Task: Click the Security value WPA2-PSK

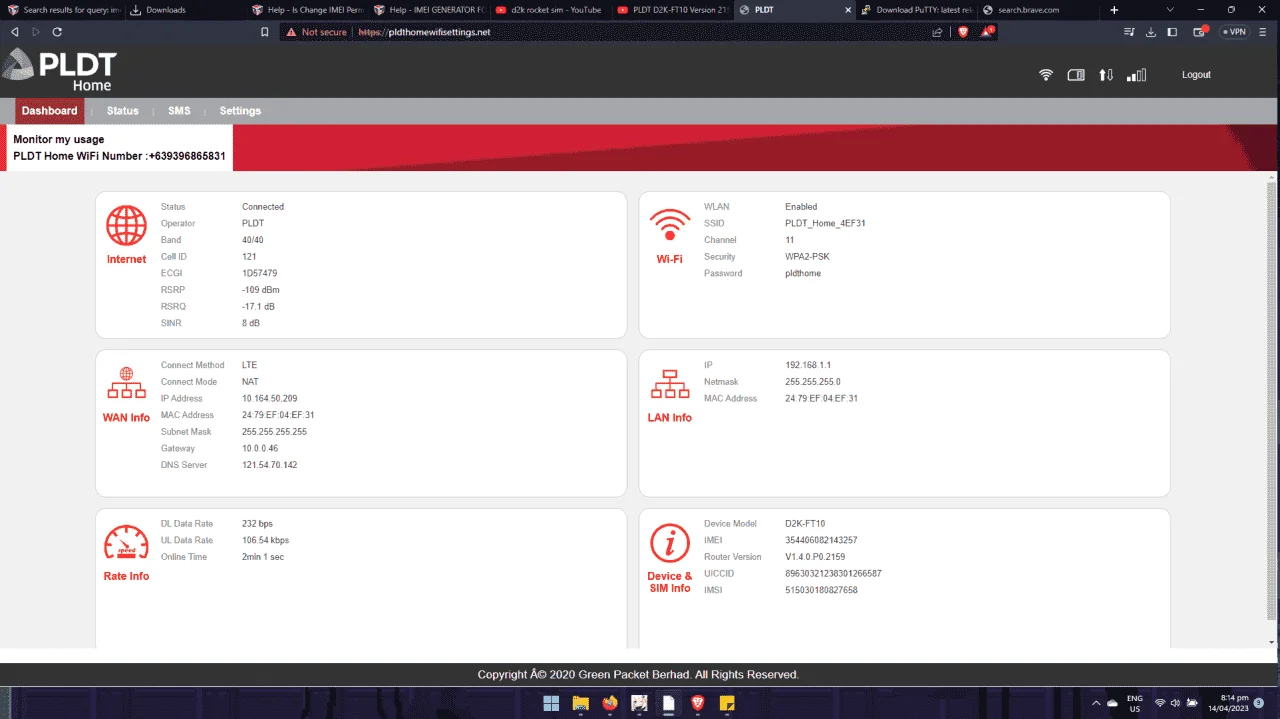Action: [807, 257]
